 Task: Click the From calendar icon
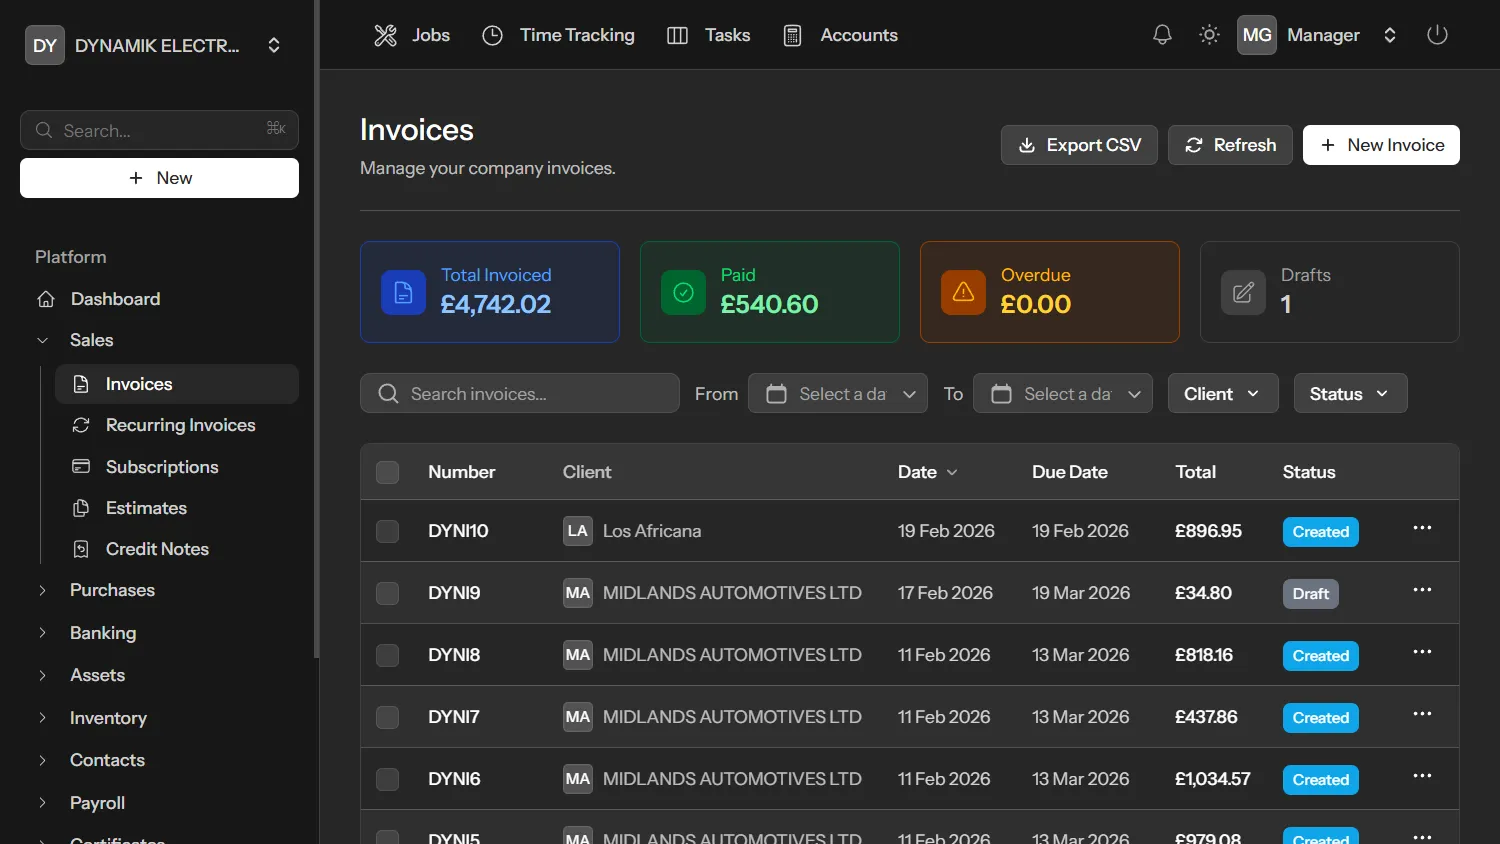[x=776, y=394]
